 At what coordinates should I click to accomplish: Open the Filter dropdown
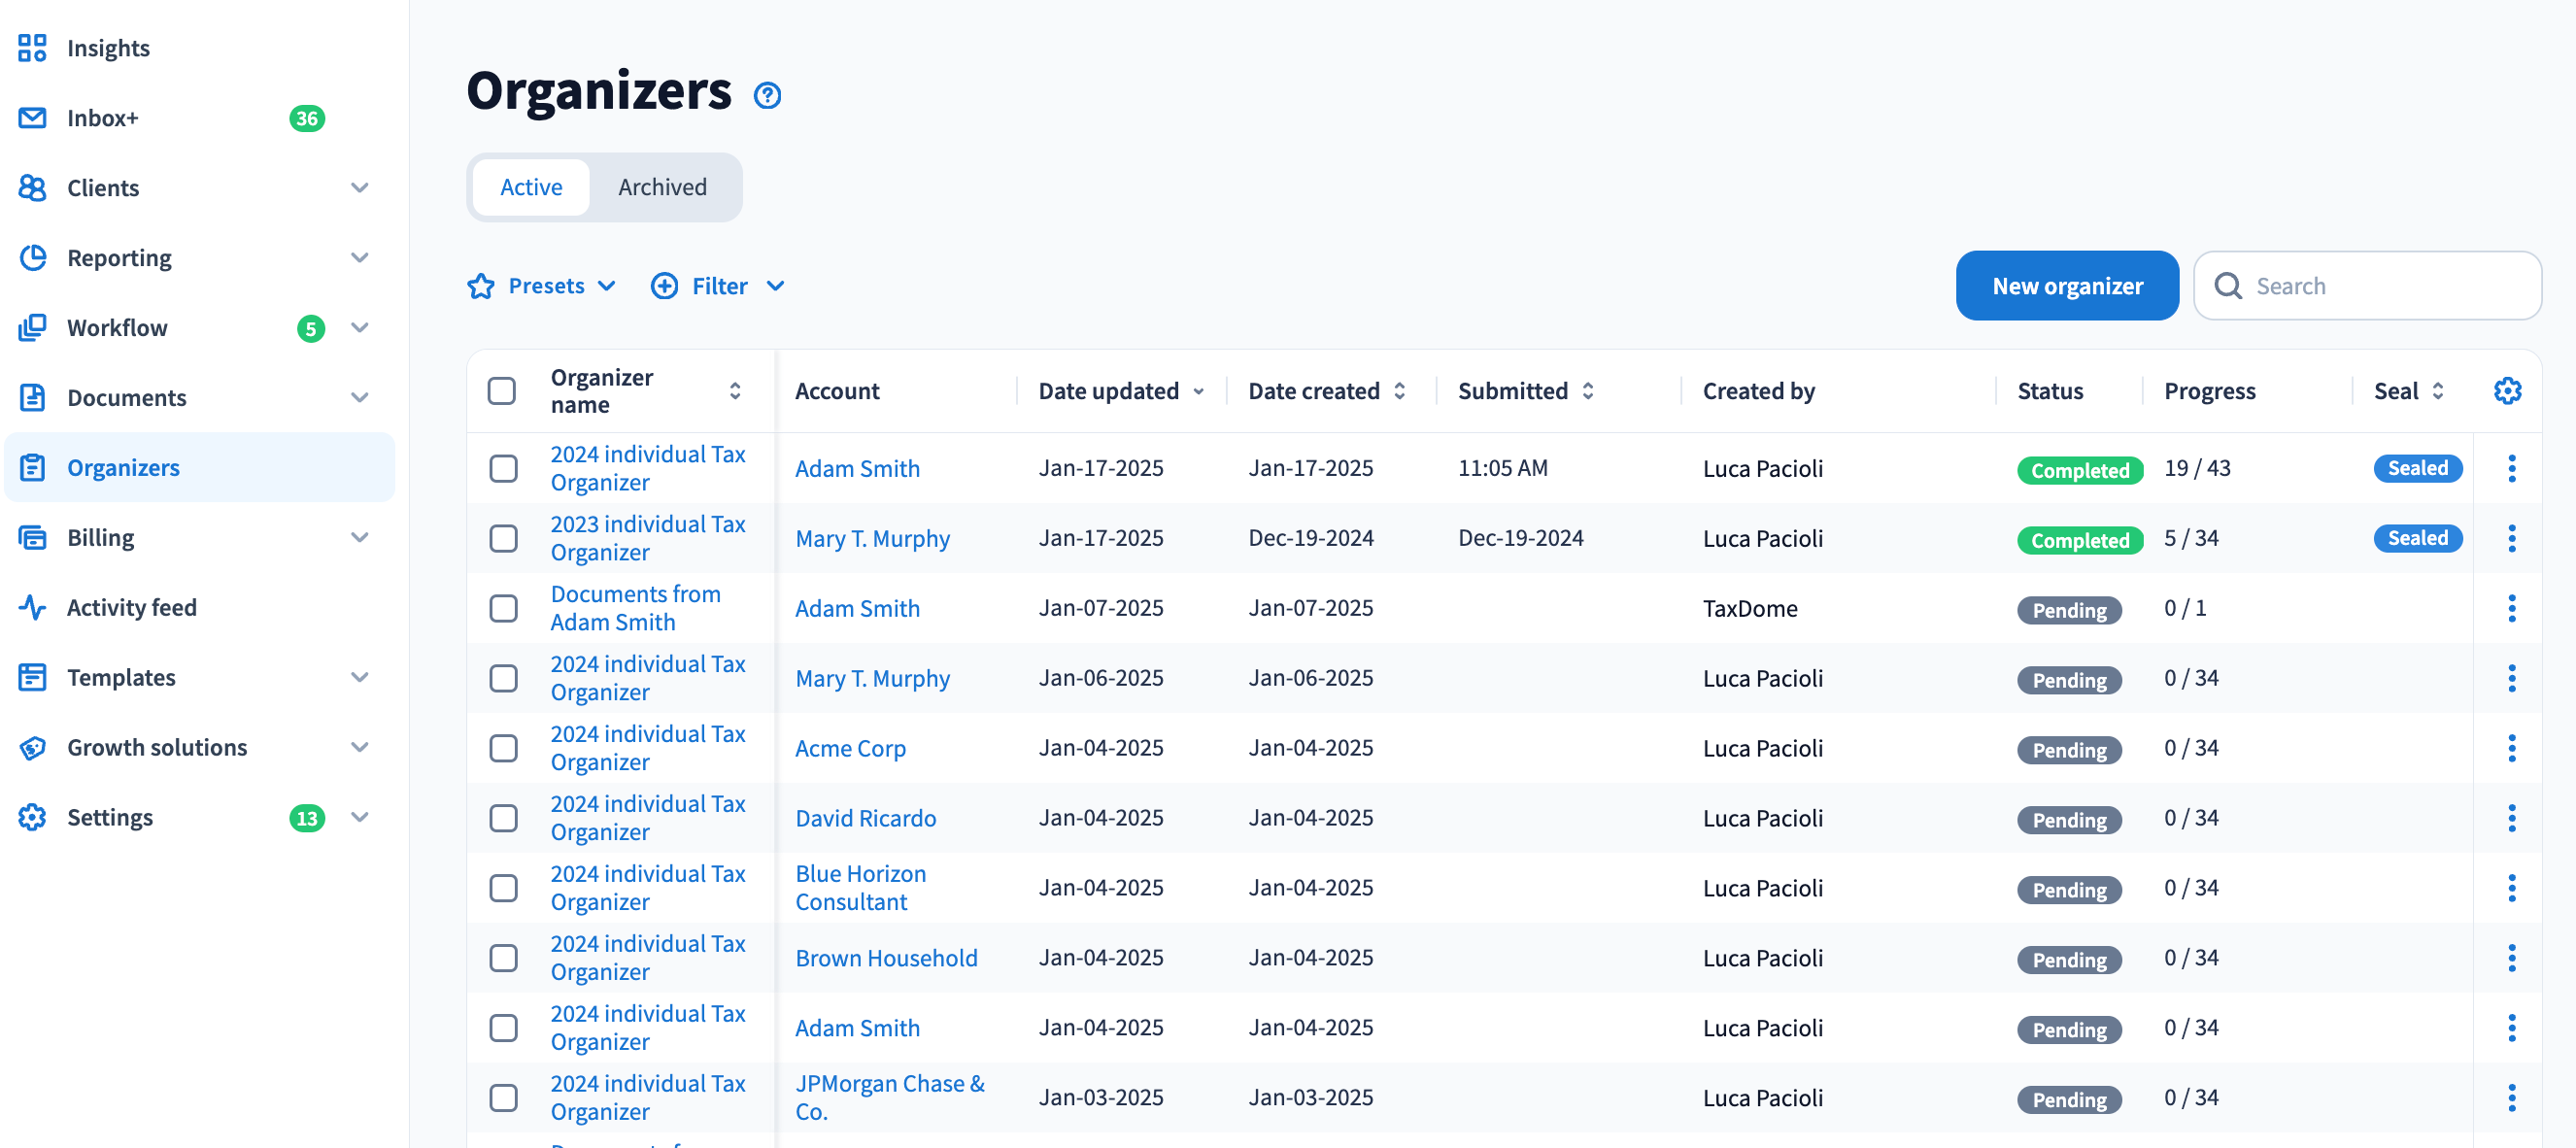click(718, 286)
